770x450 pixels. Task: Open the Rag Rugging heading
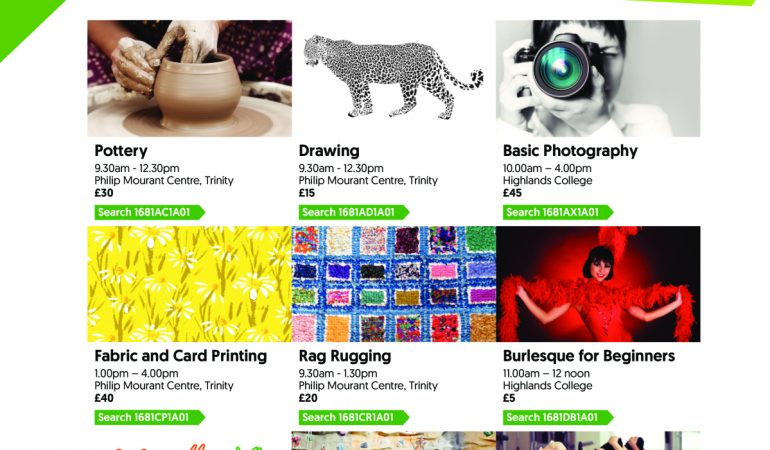345,356
